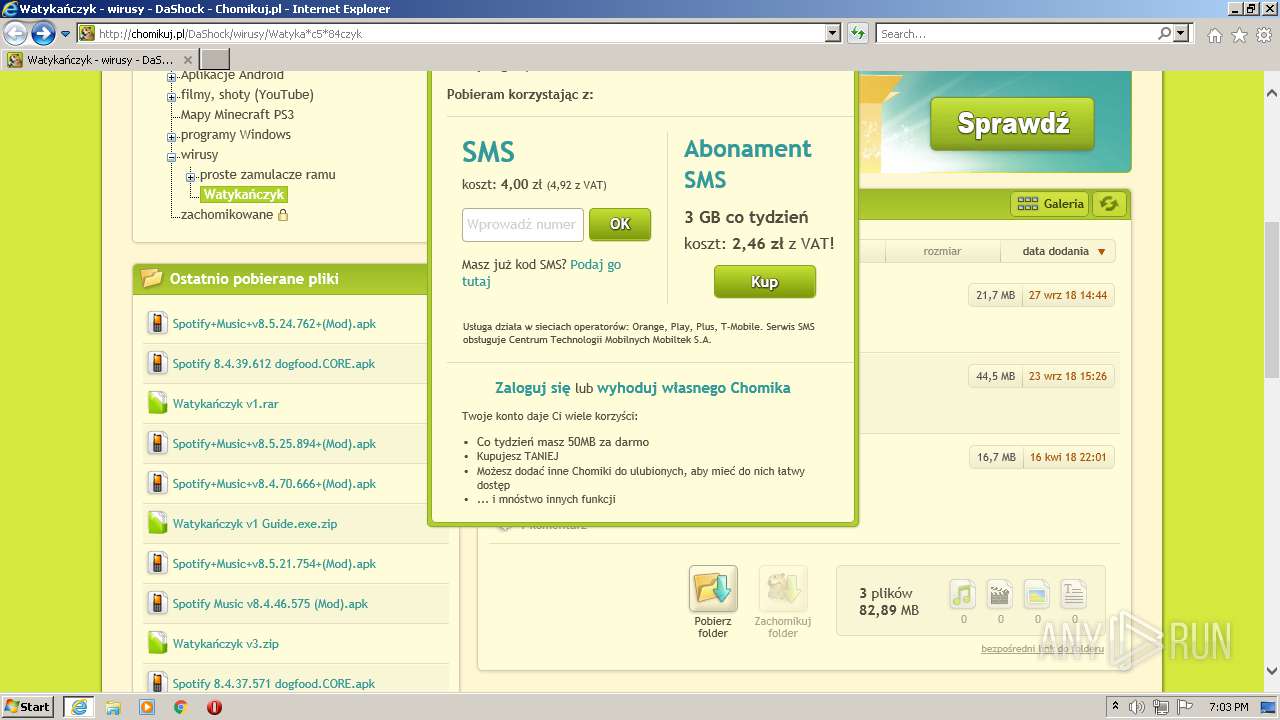
Task: Click the search magnifier icon in IE search box
Action: (1164, 33)
